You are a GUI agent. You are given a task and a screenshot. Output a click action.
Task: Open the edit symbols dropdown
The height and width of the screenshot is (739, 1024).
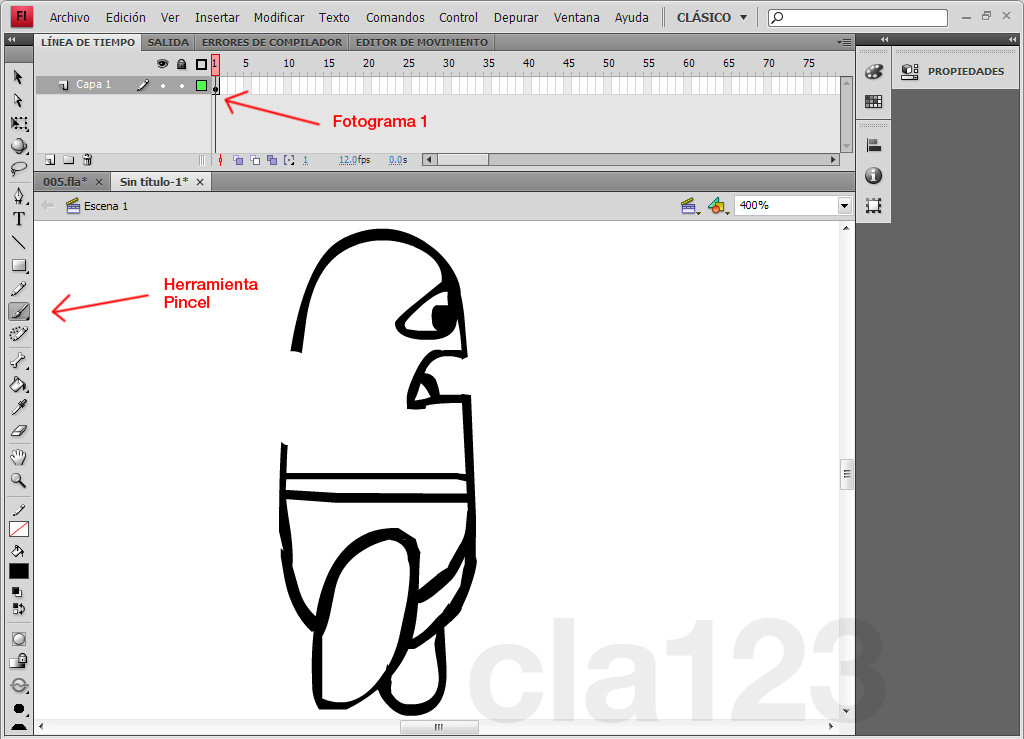point(718,206)
